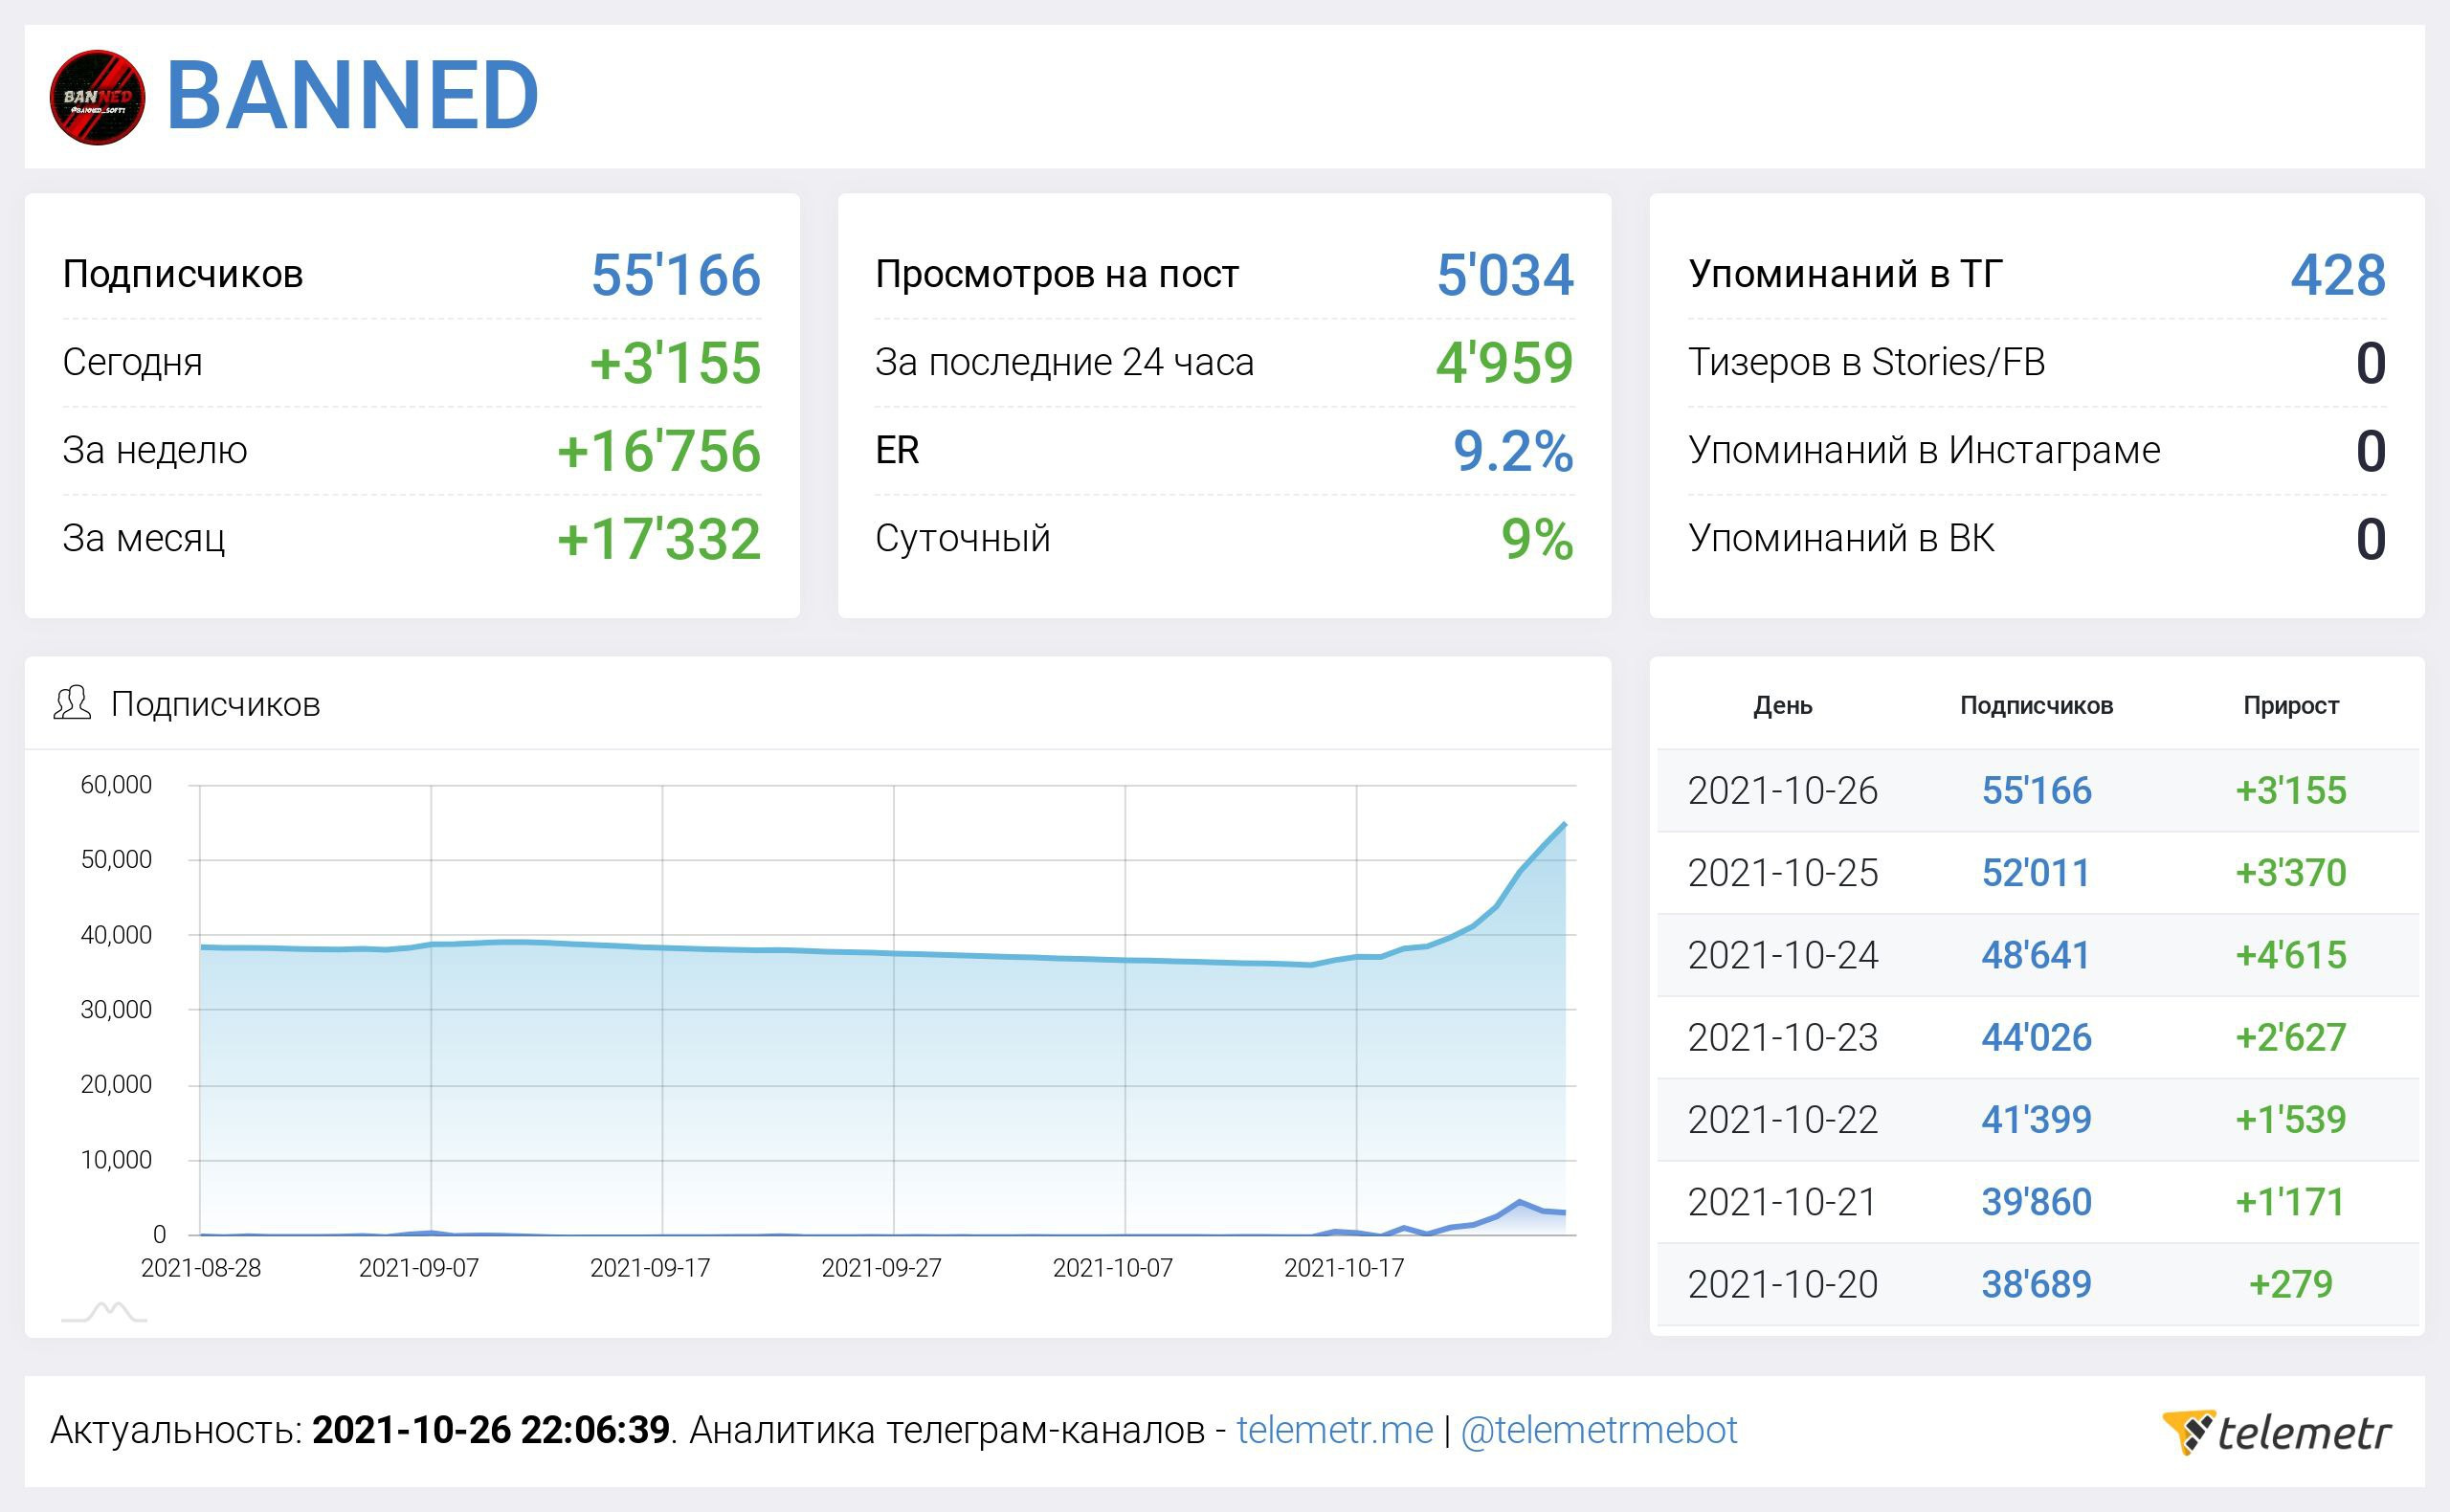Click the telemetr logo in footer

tap(2277, 1432)
